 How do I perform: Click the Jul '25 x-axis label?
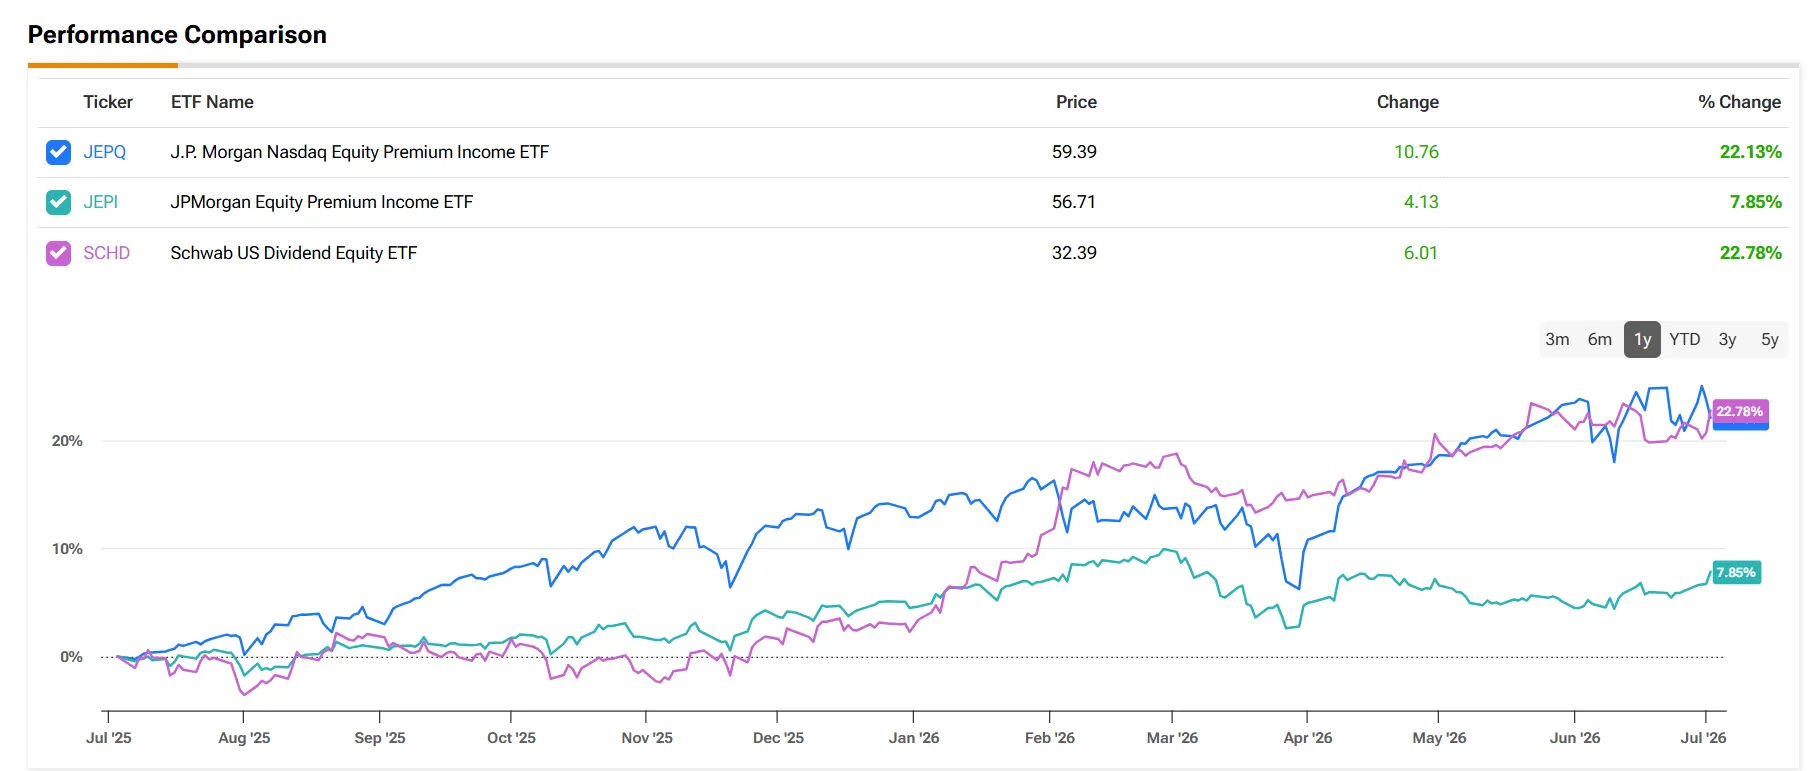[108, 738]
